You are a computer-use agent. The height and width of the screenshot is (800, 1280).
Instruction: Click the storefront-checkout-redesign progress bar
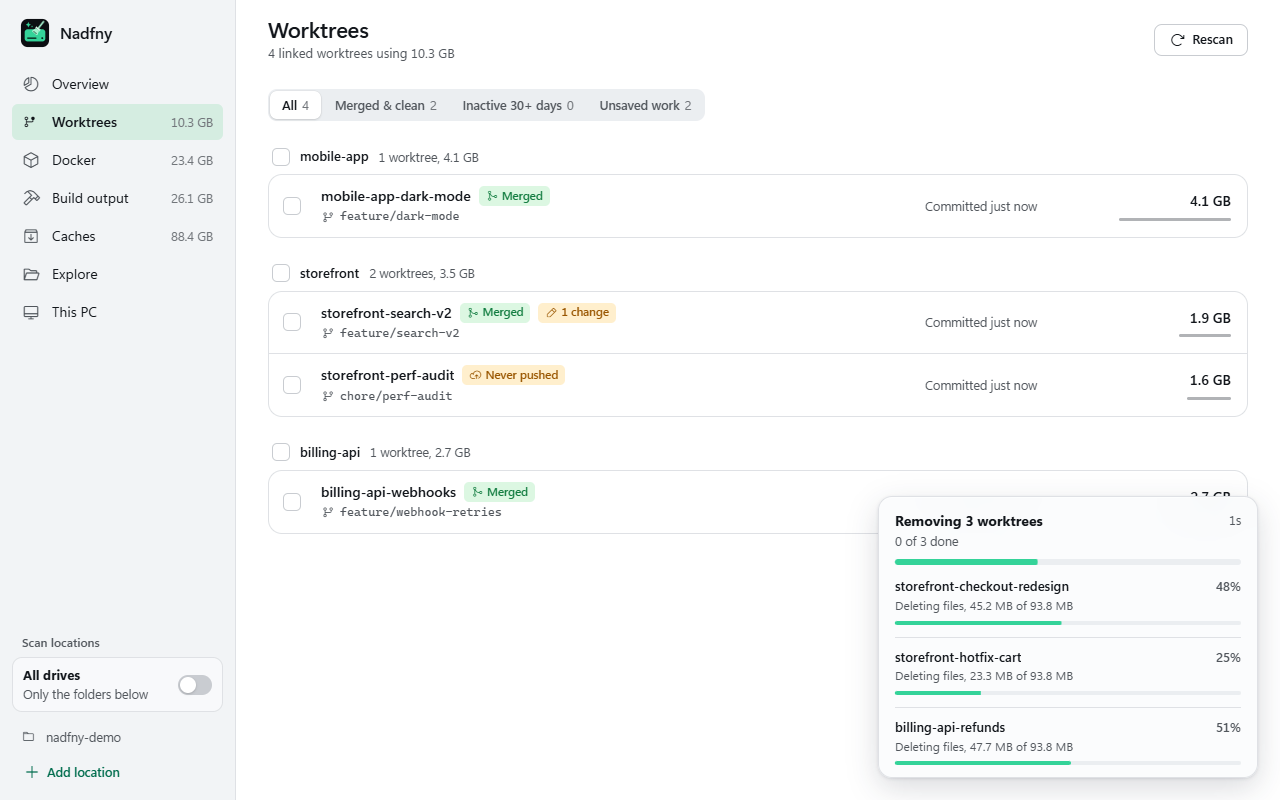[1068, 623]
